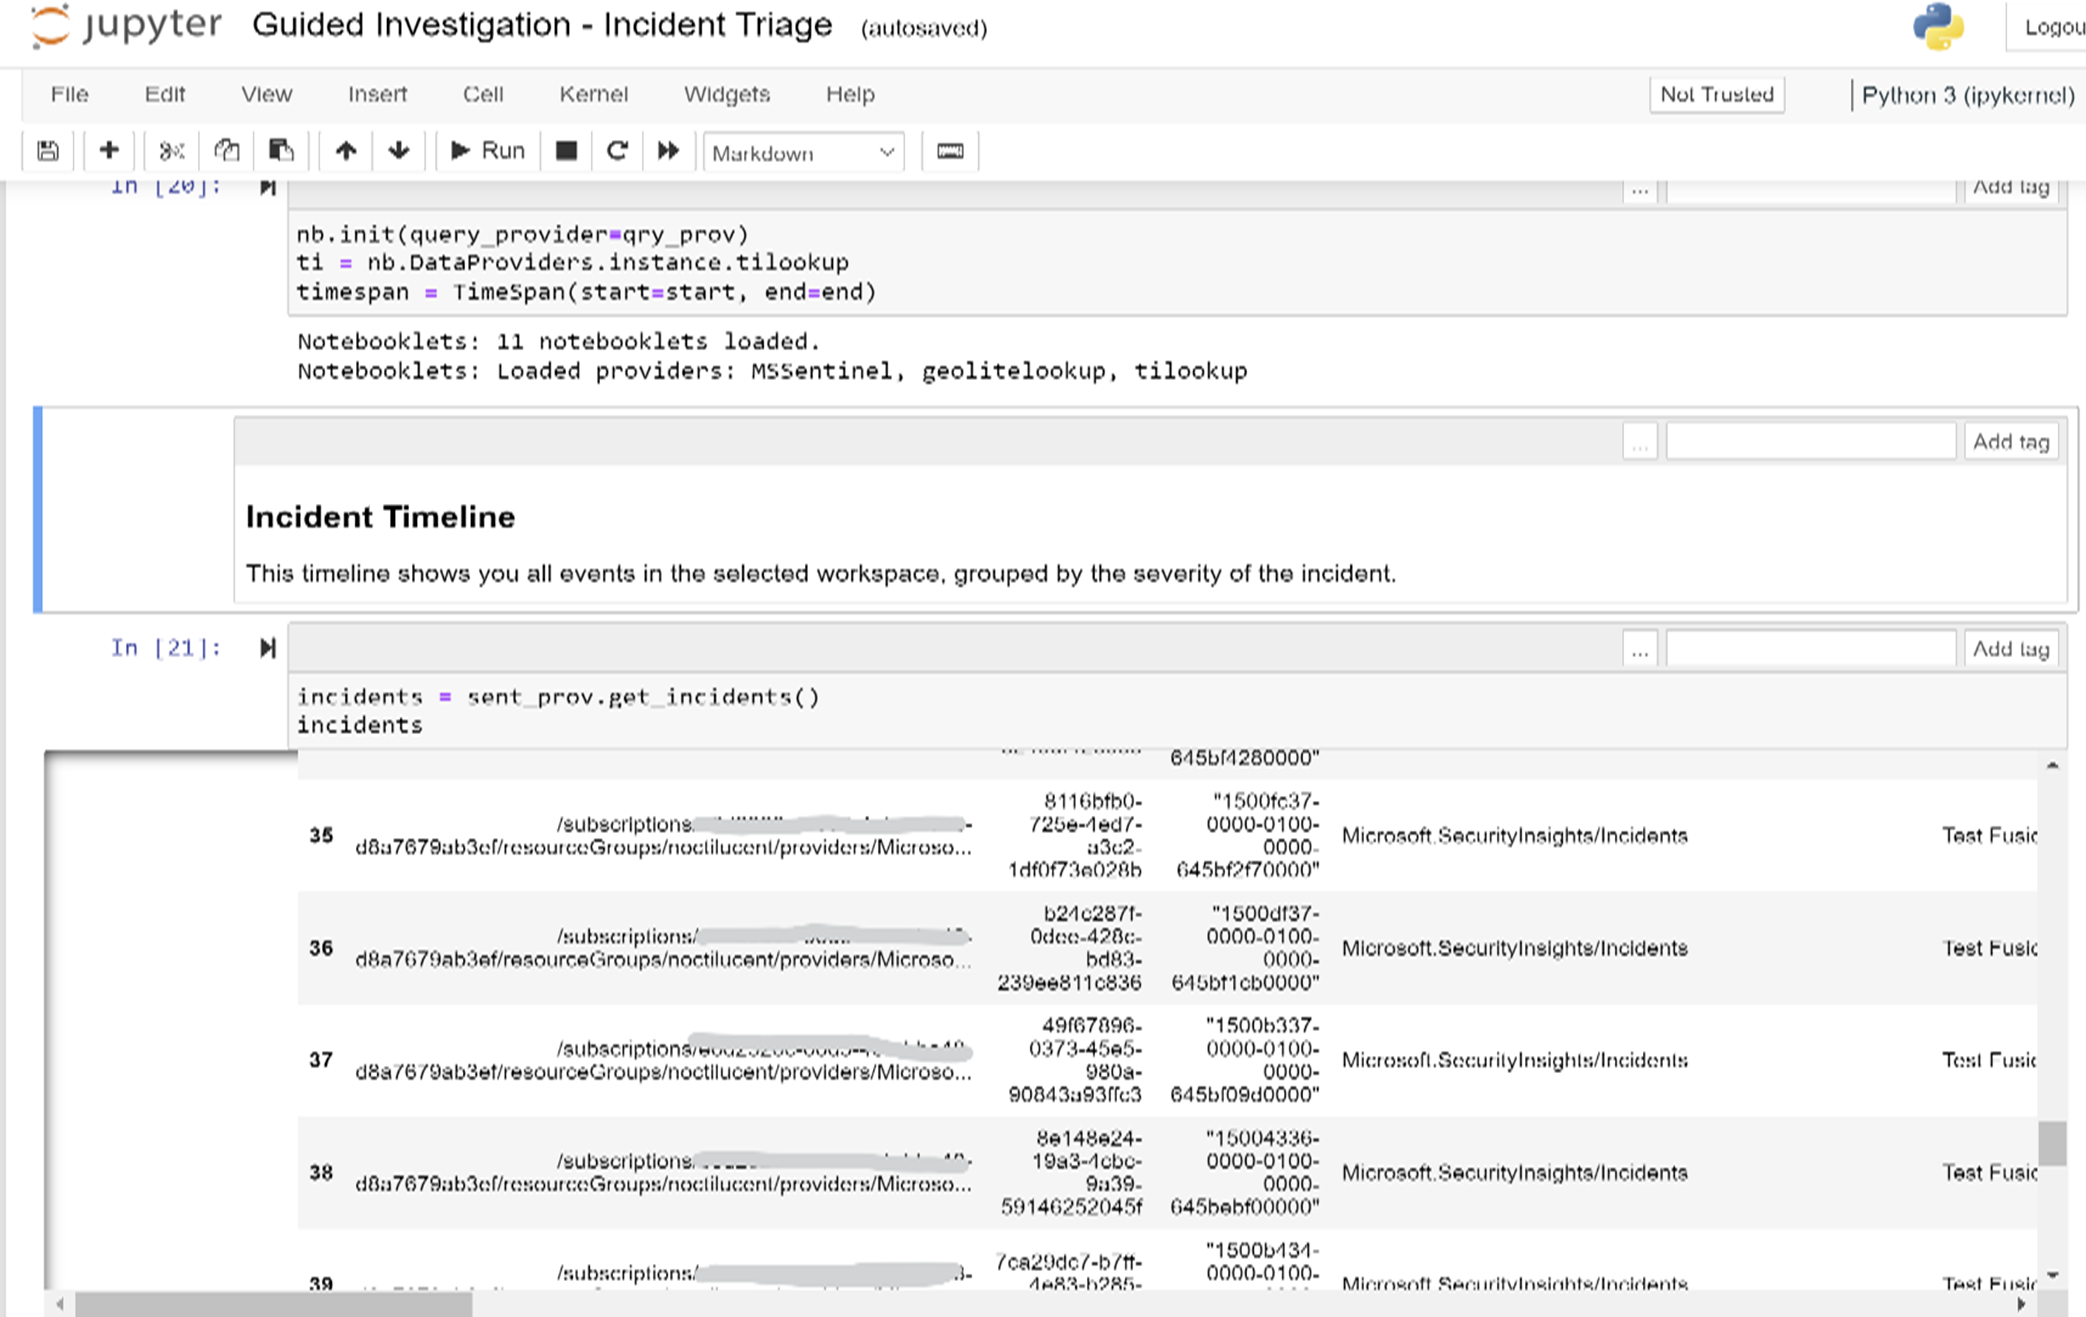Save the notebook
Image resolution: width=2086 pixels, height=1317 pixels.
pos(47,150)
